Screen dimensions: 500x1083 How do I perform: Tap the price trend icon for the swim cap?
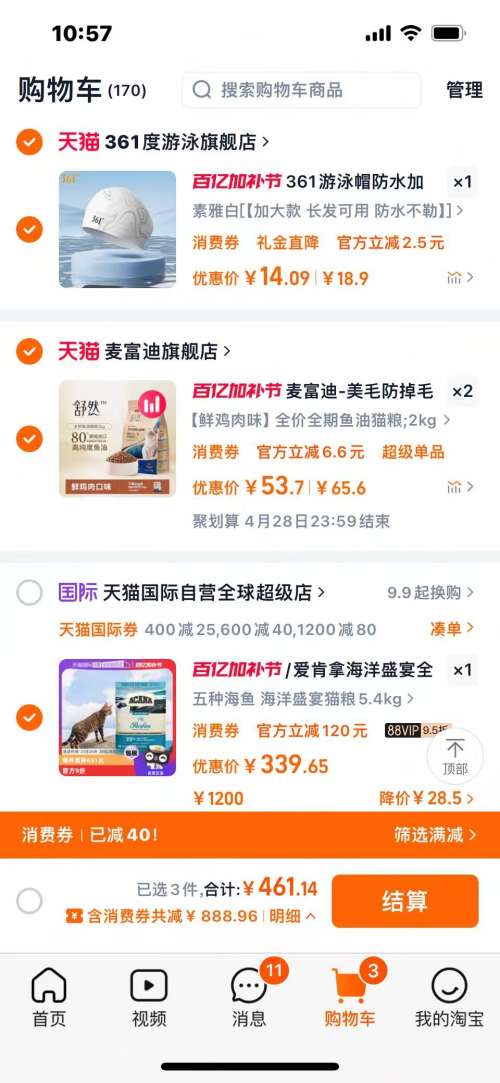[x=454, y=278]
